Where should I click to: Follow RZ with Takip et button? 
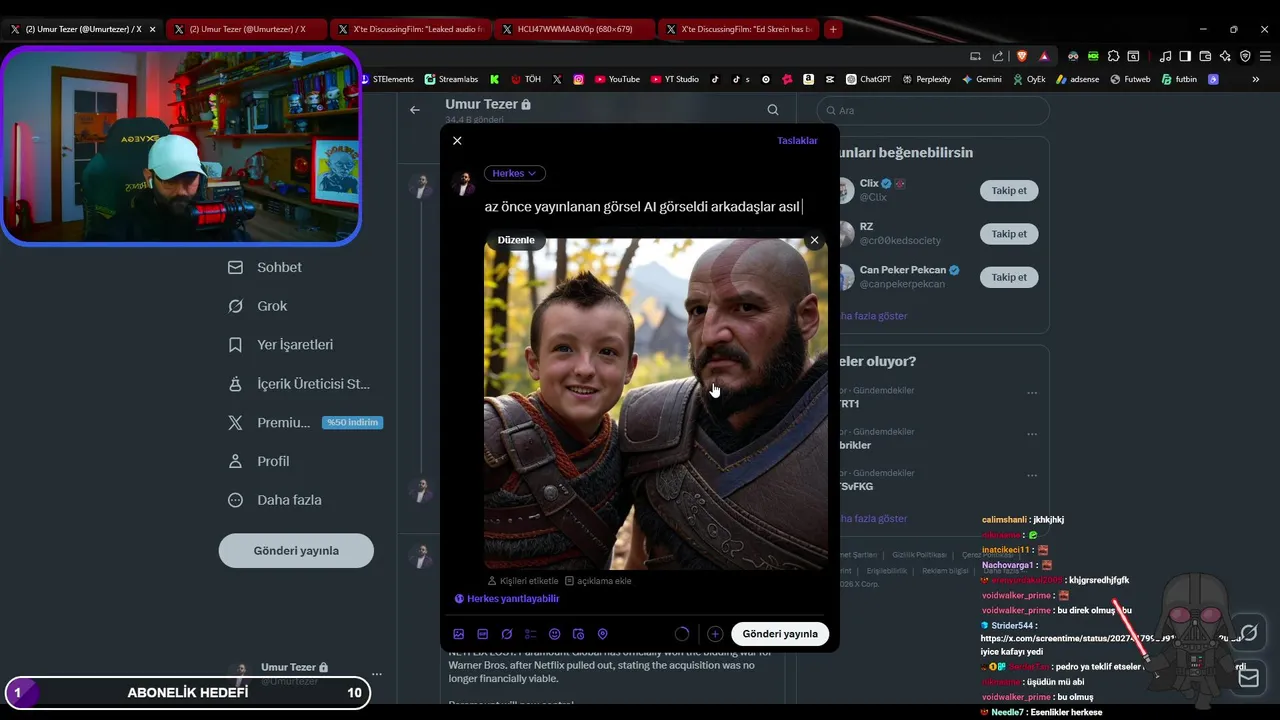tap(1009, 234)
